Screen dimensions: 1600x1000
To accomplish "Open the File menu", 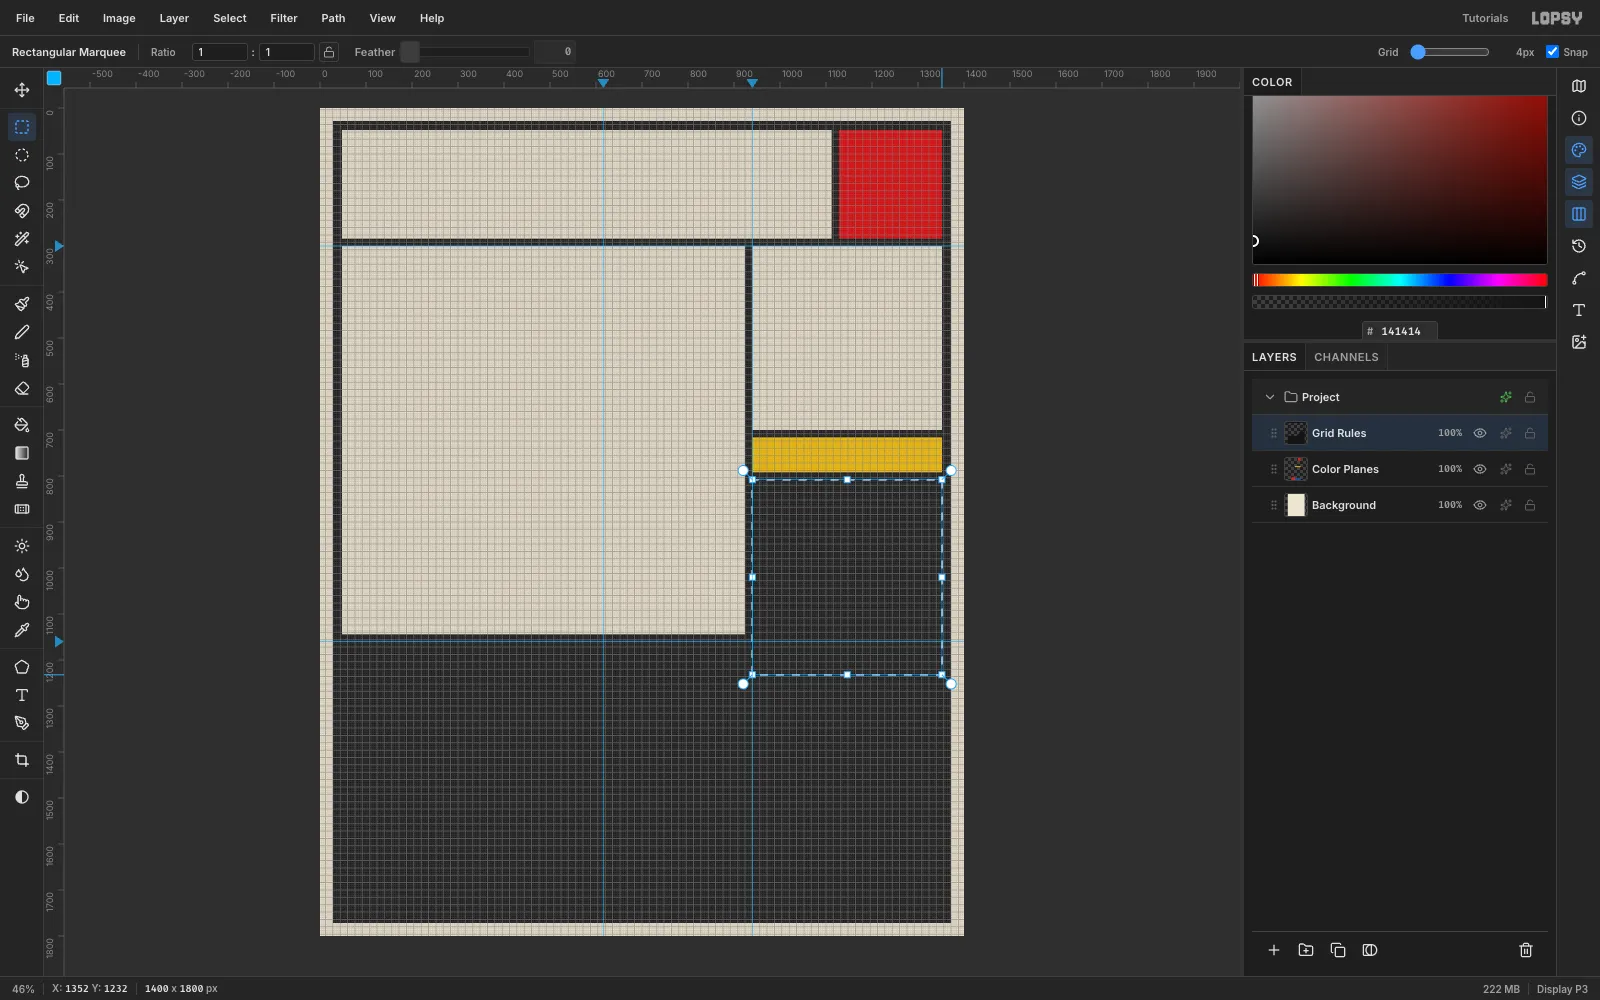I will tap(25, 18).
